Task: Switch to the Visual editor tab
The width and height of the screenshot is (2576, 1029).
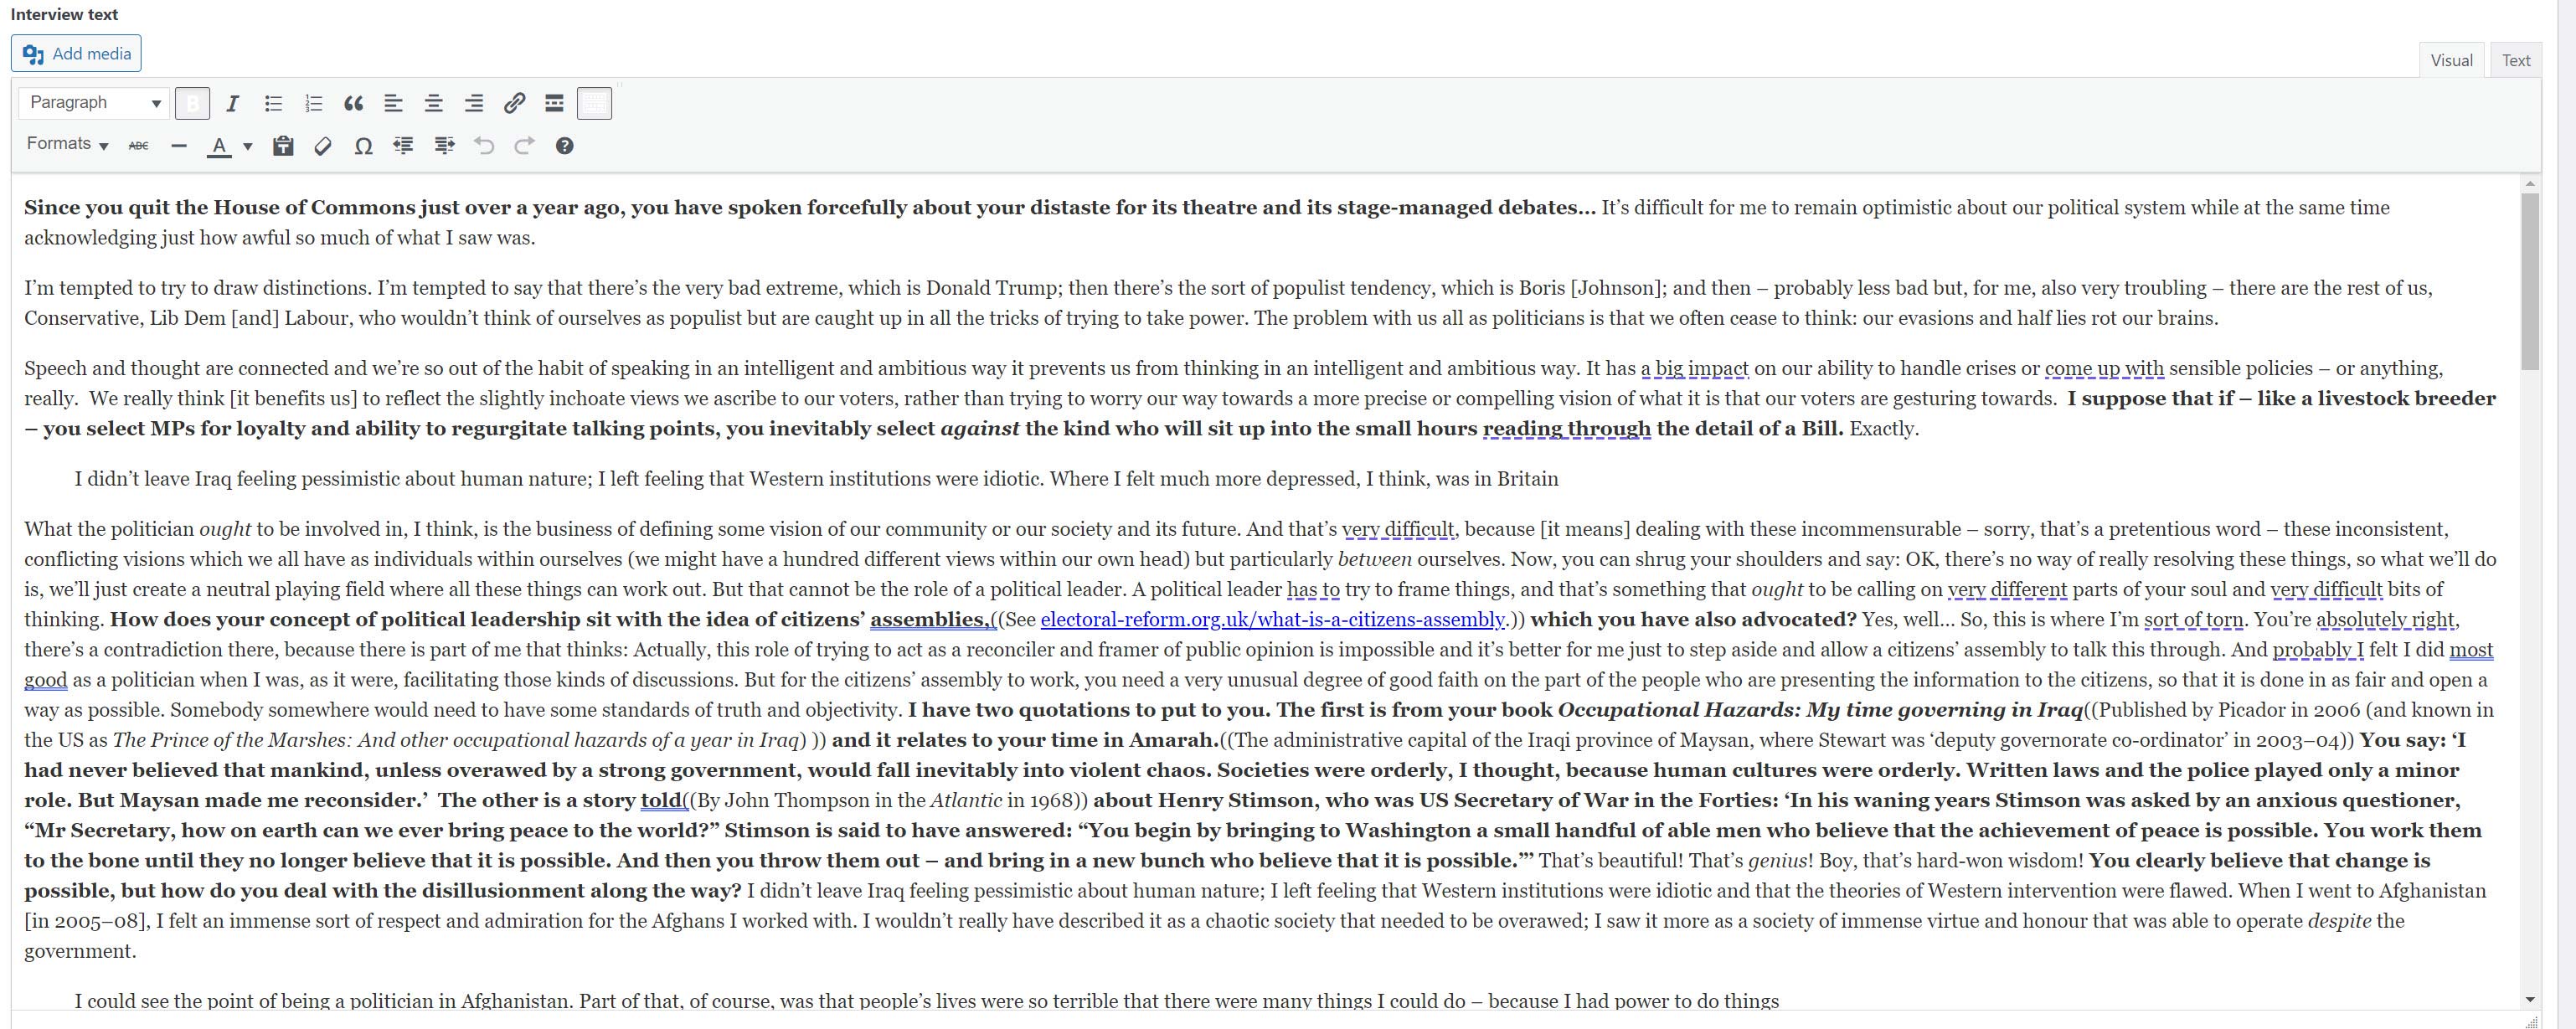Action: pos(2451,60)
